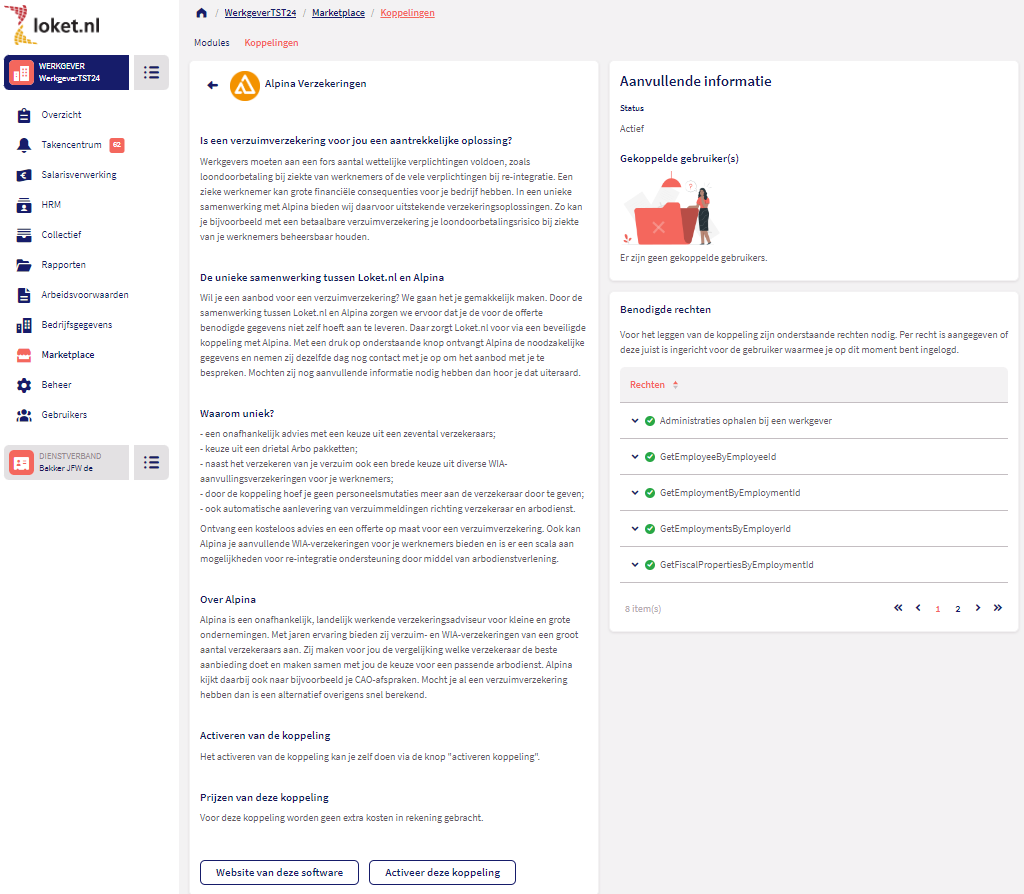Expand the GetEmployeeByEmployeeId row
The height and width of the screenshot is (894, 1024).
point(635,457)
